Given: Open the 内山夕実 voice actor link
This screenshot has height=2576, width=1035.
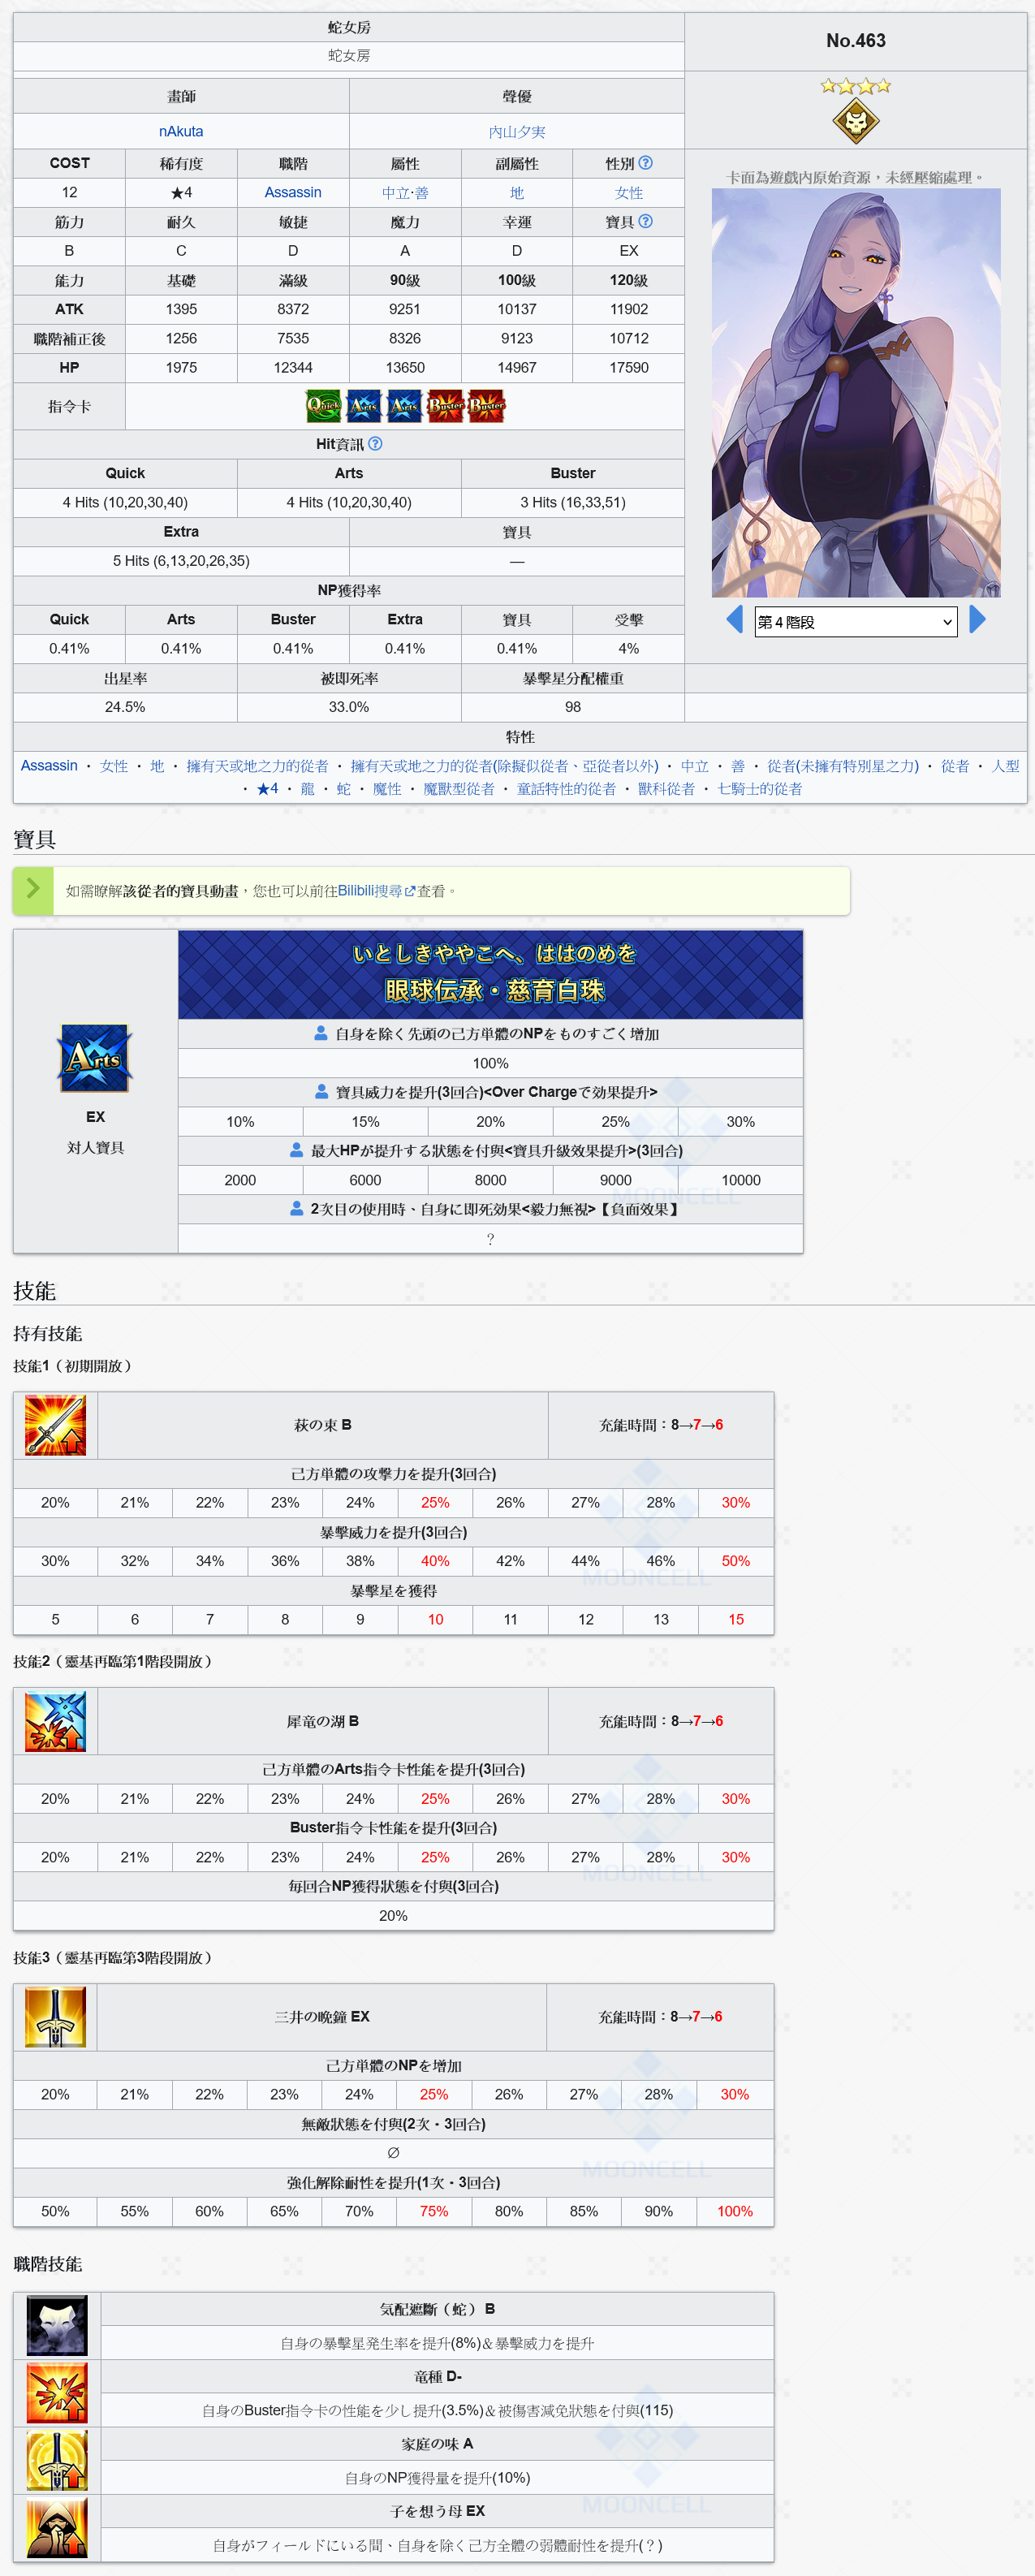Looking at the screenshot, I should 517,132.
